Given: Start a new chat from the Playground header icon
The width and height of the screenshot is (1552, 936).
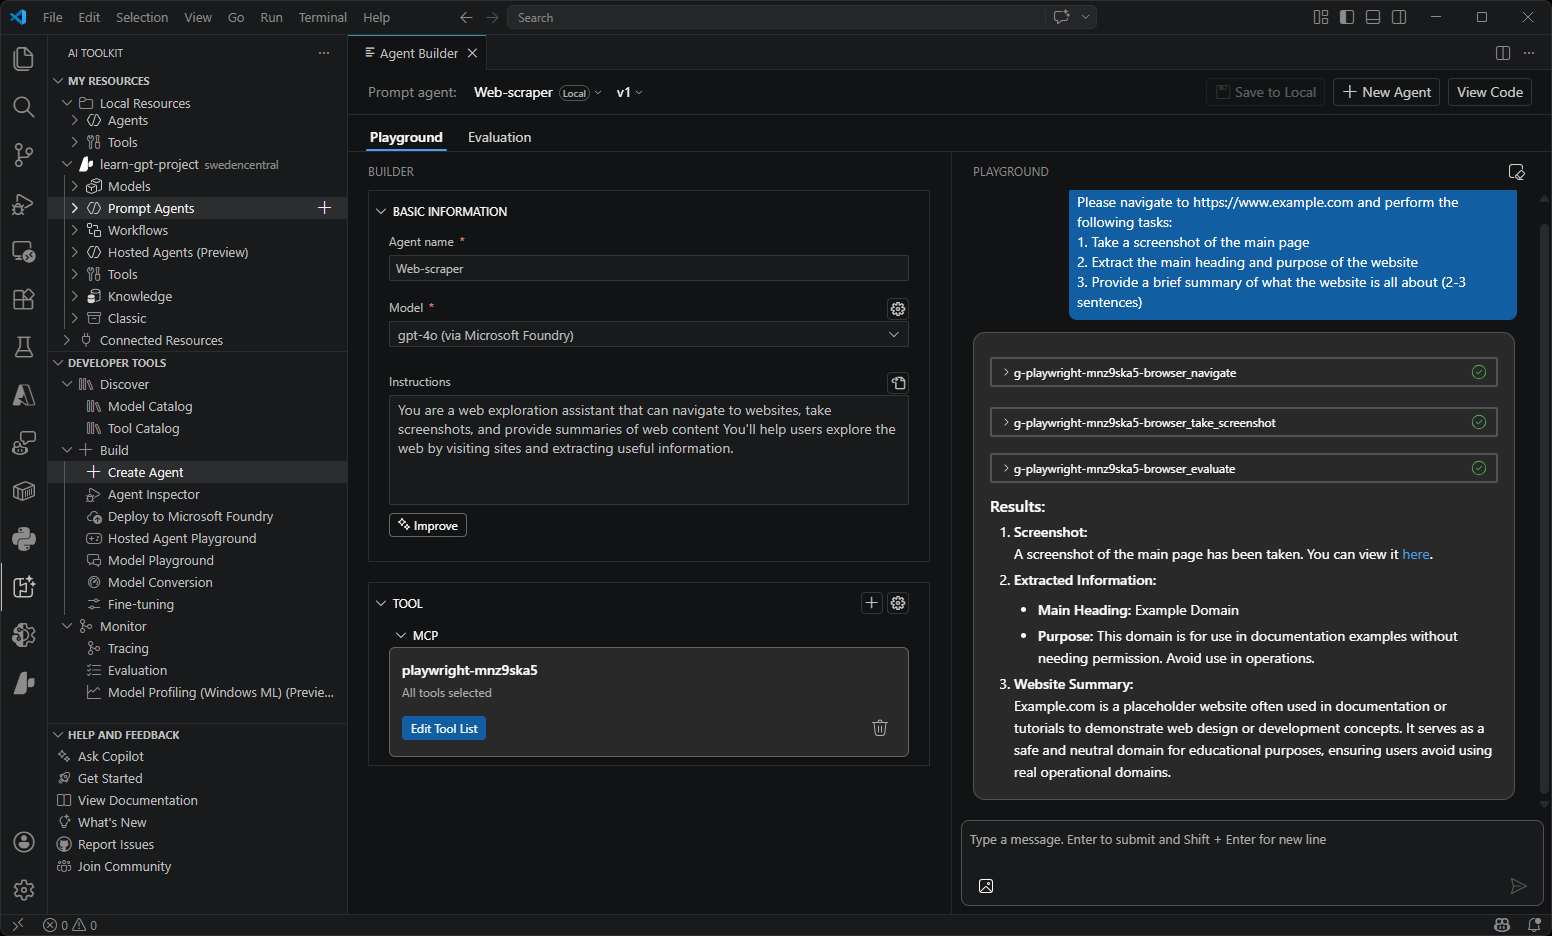Looking at the screenshot, I should pyautogui.click(x=1516, y=172).
